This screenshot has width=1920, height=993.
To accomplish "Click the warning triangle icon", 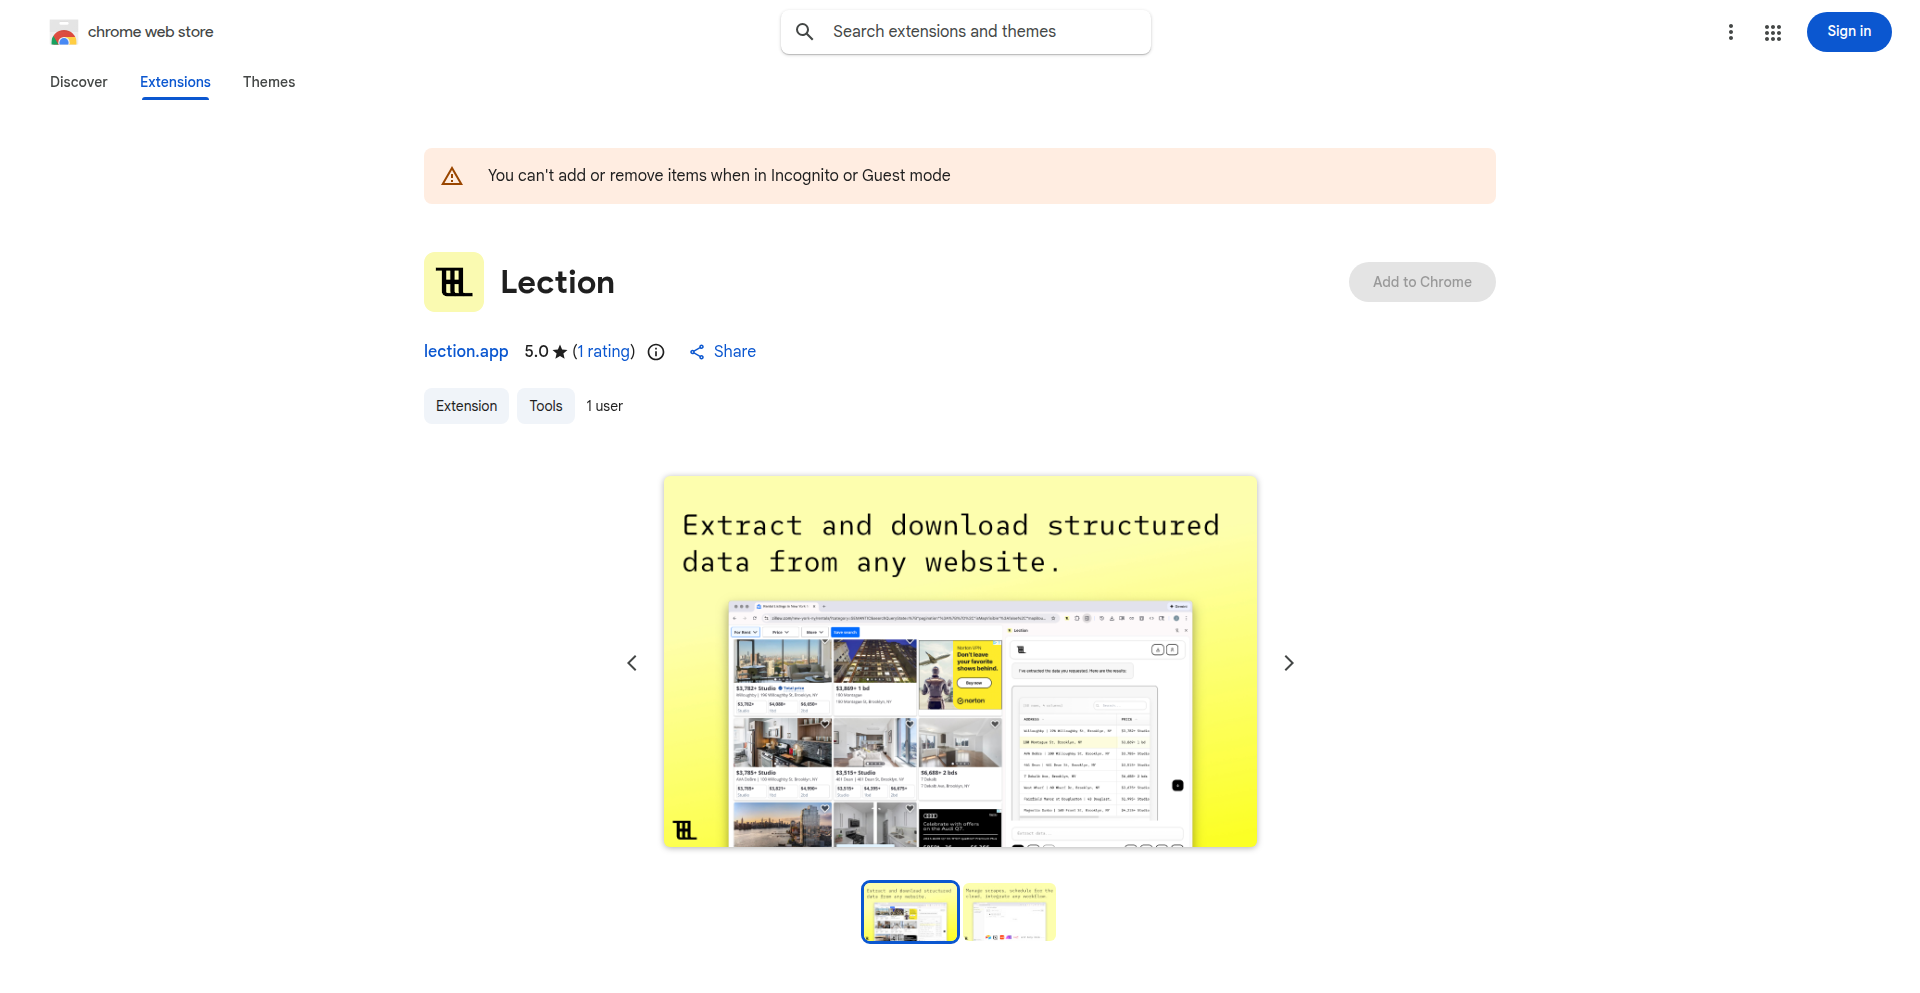I will point(452,176).
